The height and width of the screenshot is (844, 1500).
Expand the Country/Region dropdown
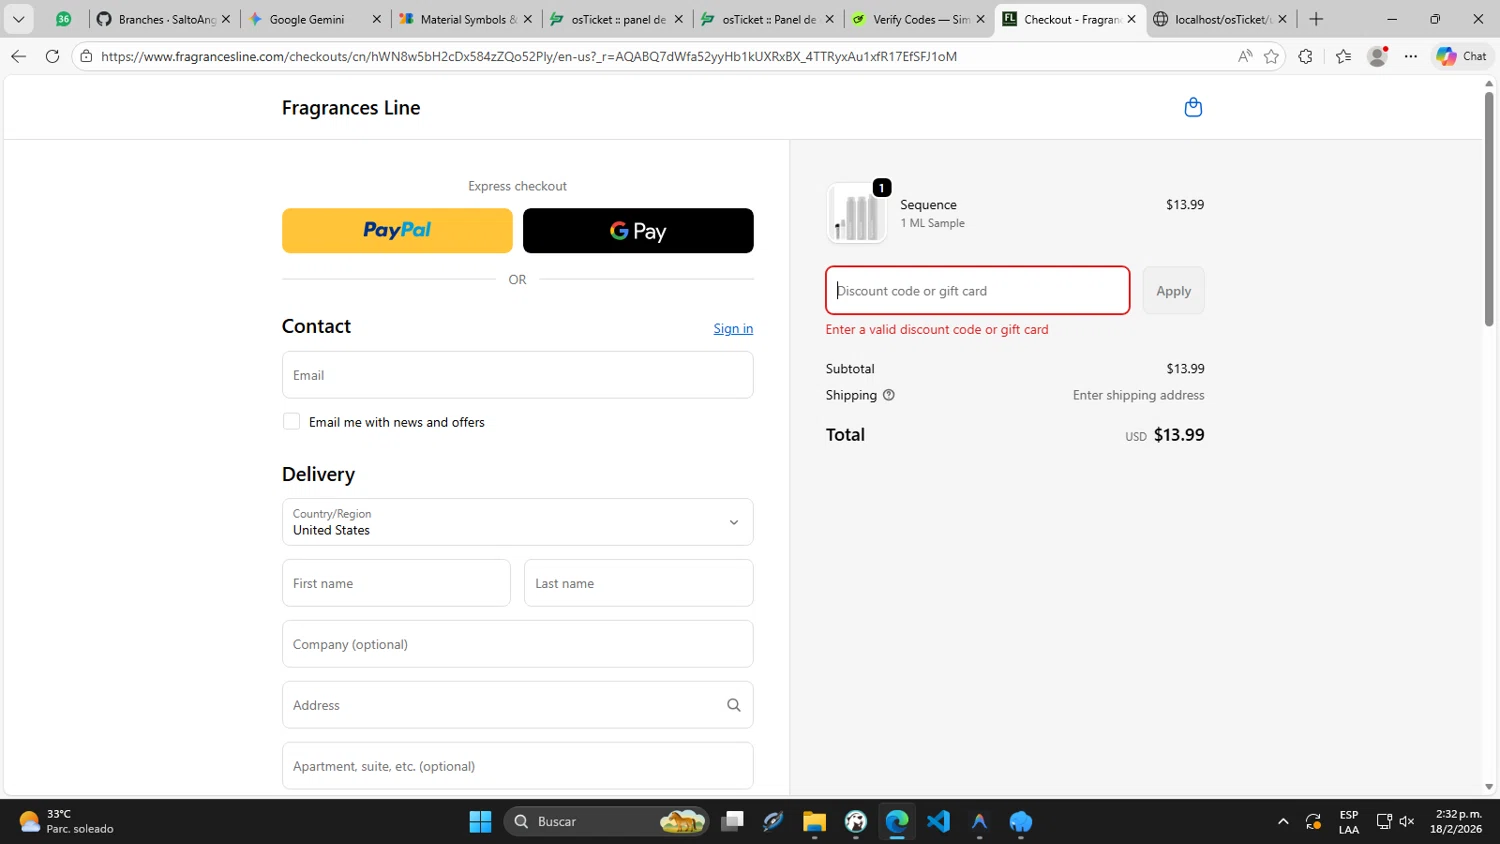(x=518, y=522)
